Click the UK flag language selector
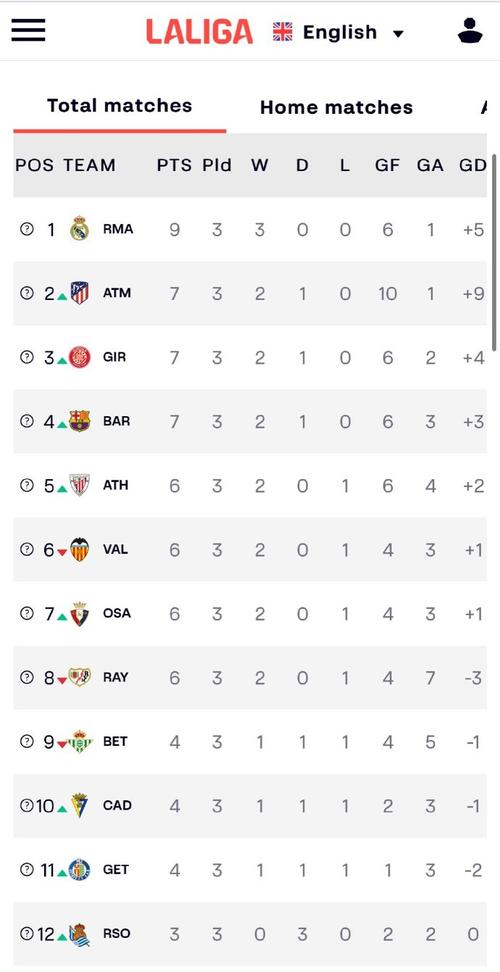 pyautogui.click(x=283, y=32)
